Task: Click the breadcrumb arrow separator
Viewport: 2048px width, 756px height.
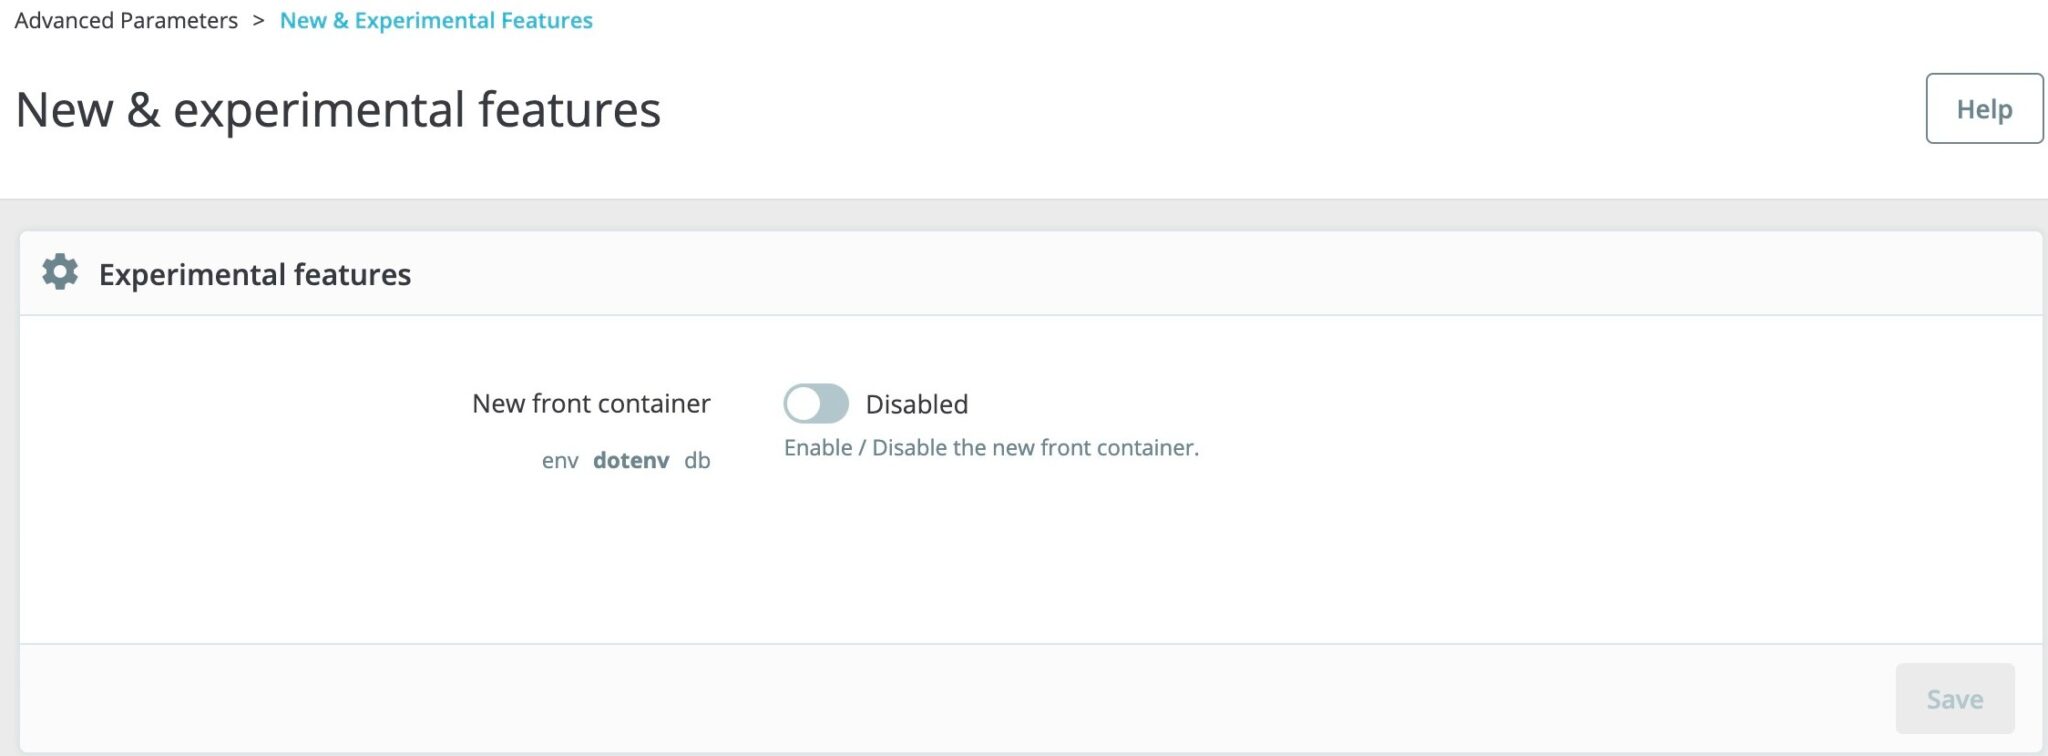Action: (x=258, y=20)
